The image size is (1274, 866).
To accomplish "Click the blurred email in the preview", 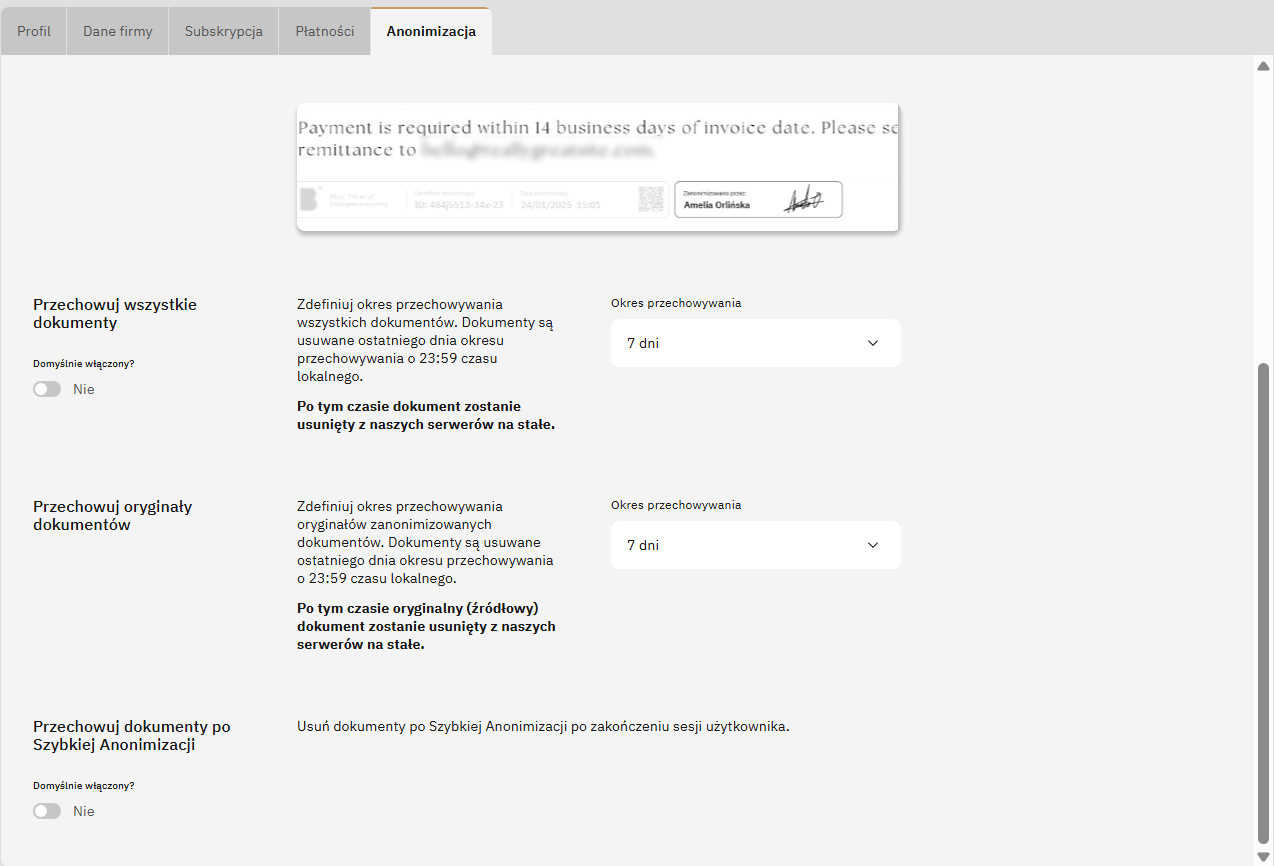I will (x=537, y=151).
